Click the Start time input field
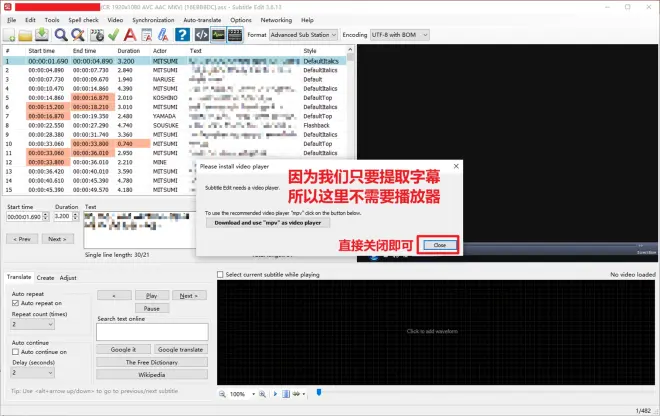The width and height of the screenshot is (660, 416). pyautogui.click(x=24, y=217)
